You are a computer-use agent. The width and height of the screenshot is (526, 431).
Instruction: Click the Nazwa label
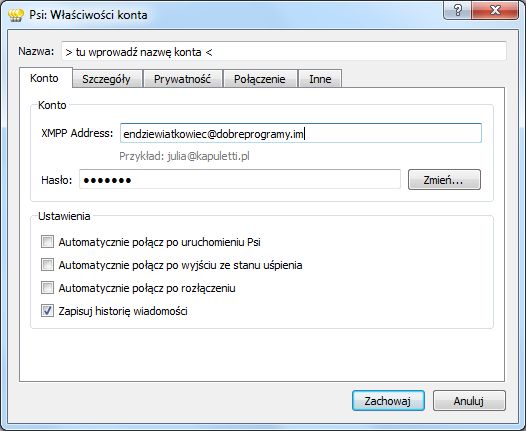tap(36, 51)
